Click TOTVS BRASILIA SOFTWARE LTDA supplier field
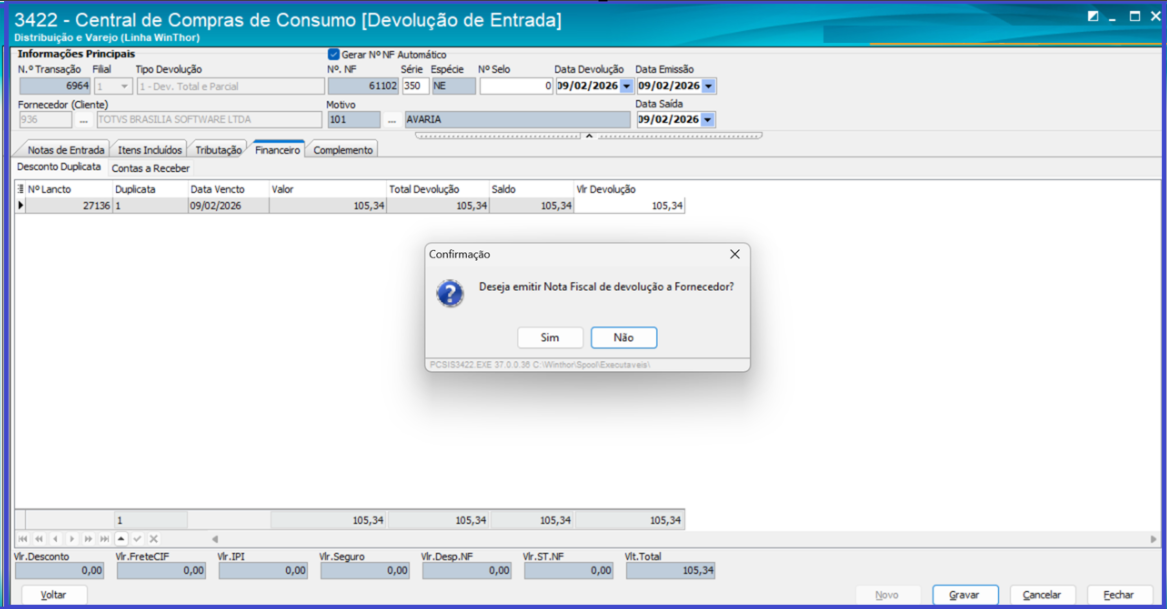 click(x=209, y=120)
